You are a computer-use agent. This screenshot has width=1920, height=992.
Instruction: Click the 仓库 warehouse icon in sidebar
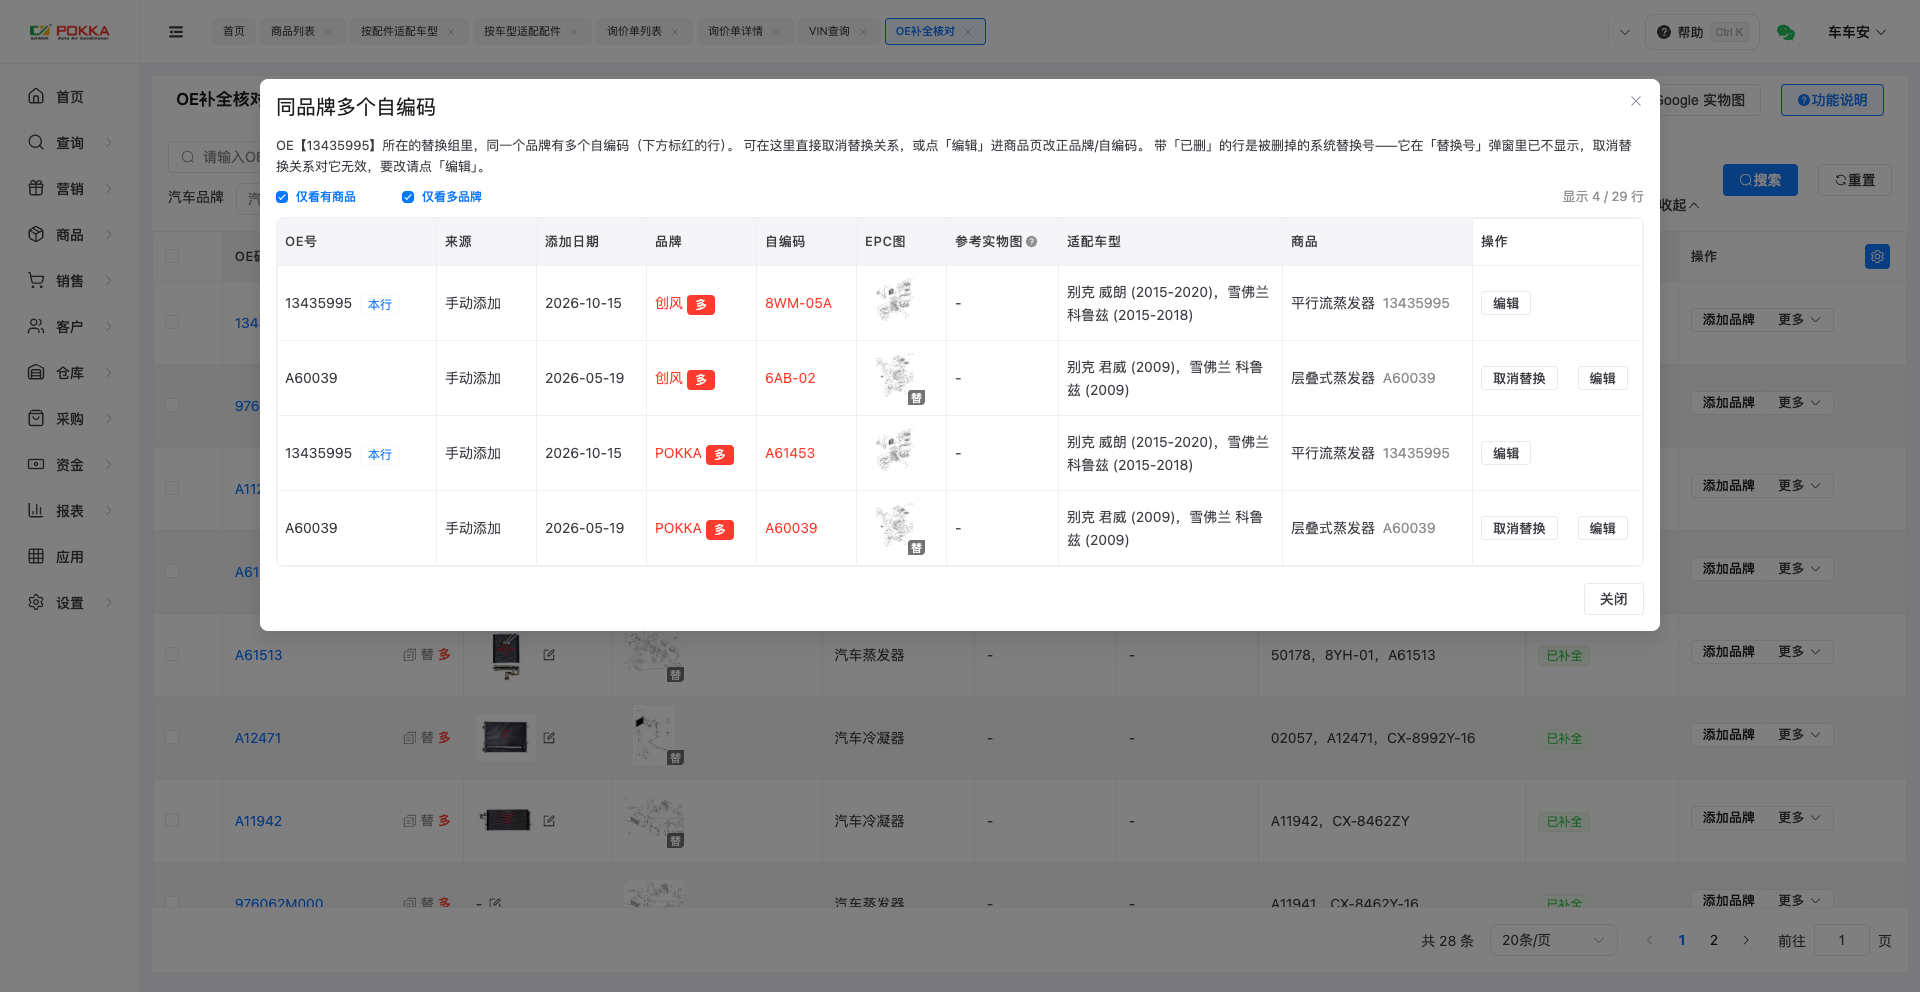click(36, 372)
